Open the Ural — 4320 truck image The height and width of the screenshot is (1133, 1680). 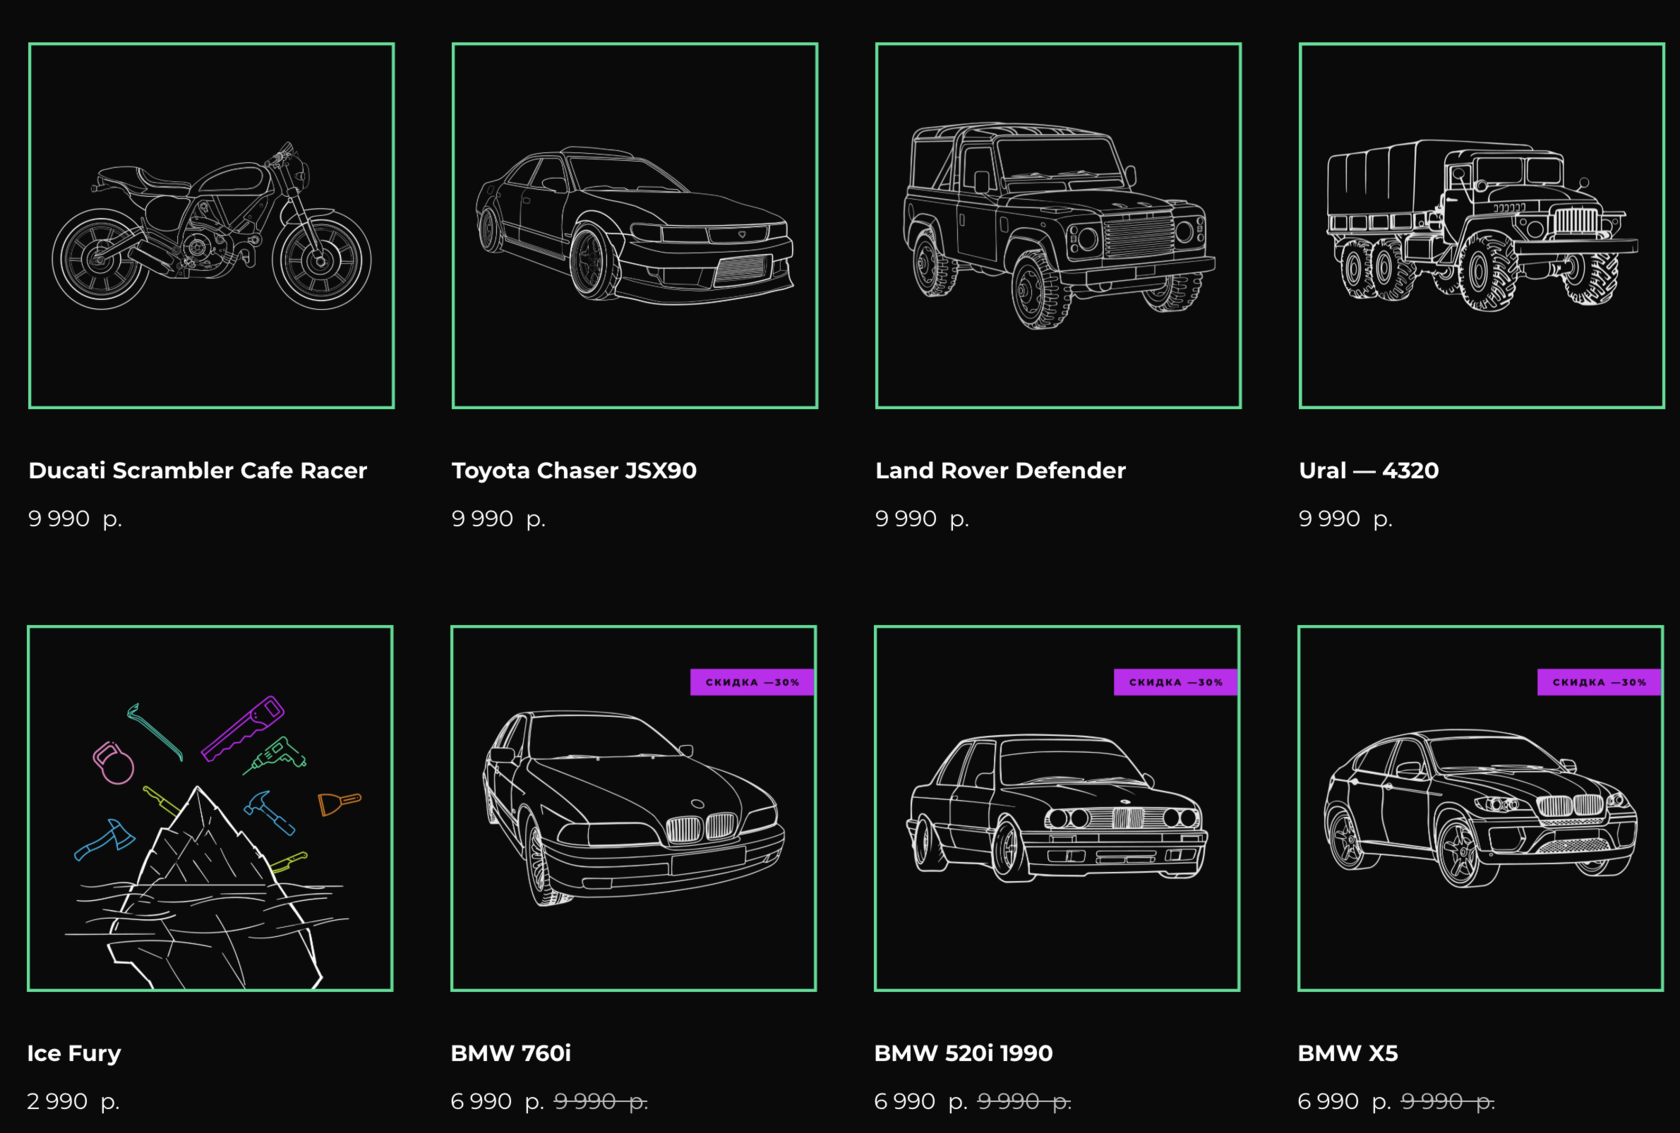click(1482, 225)
